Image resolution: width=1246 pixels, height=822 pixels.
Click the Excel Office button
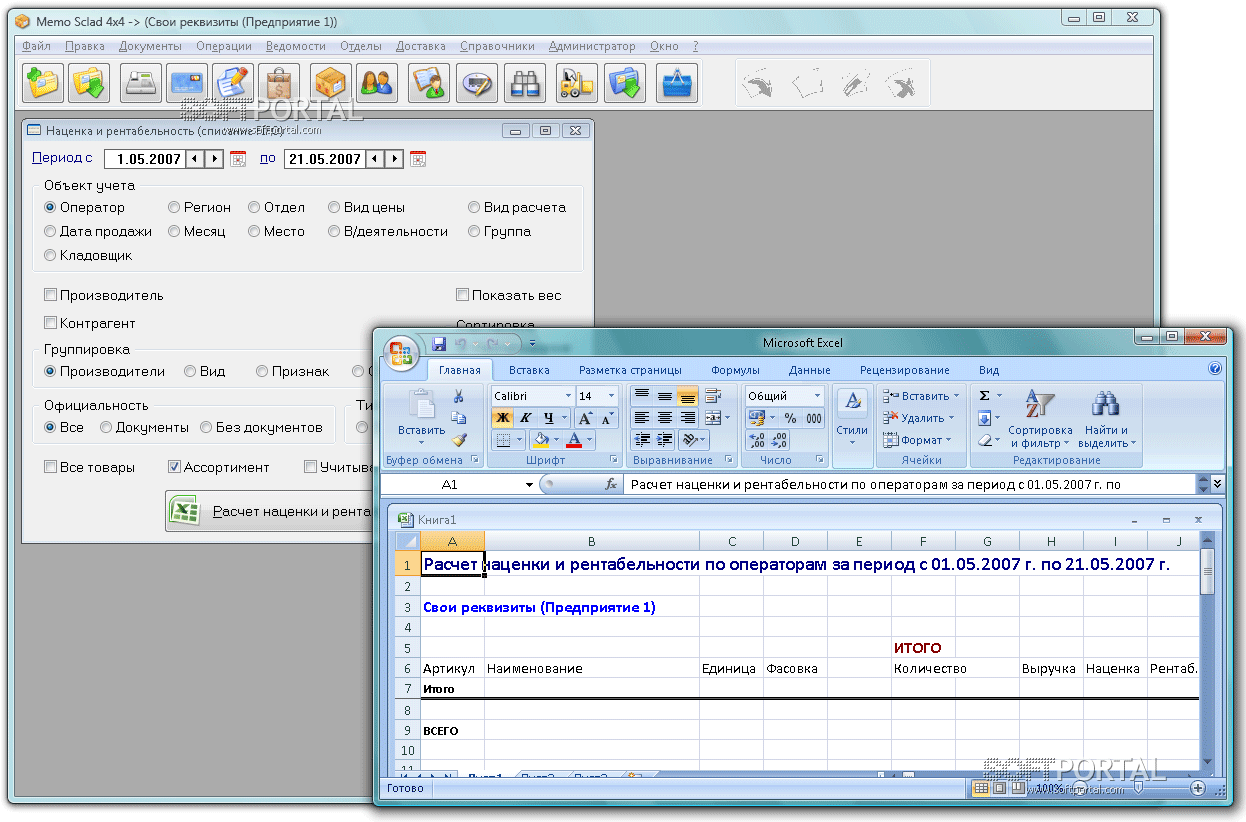click(402, 352)
